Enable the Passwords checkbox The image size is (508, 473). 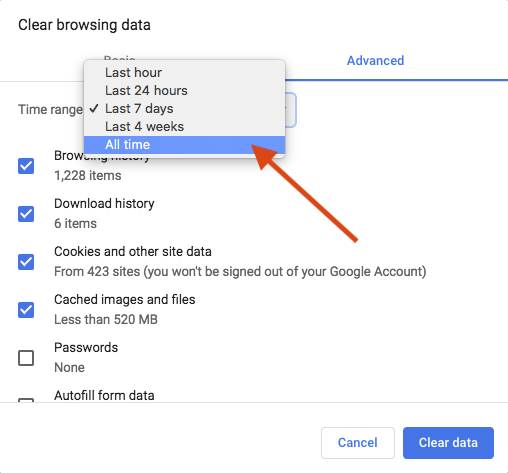[x=26, y=358]
